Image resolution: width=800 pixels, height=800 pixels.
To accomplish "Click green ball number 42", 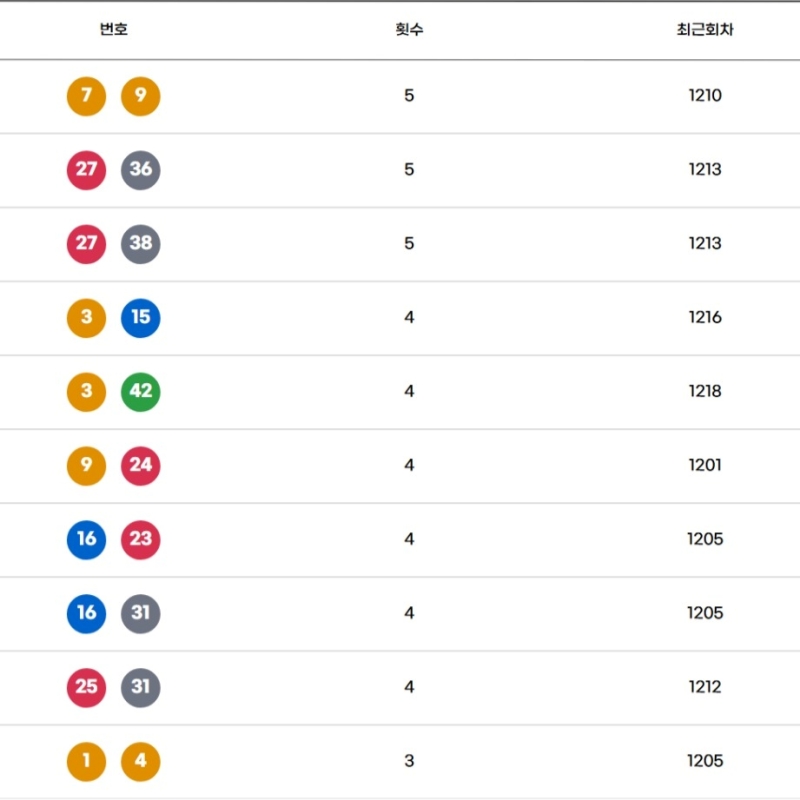I will (x=140, y=392).
